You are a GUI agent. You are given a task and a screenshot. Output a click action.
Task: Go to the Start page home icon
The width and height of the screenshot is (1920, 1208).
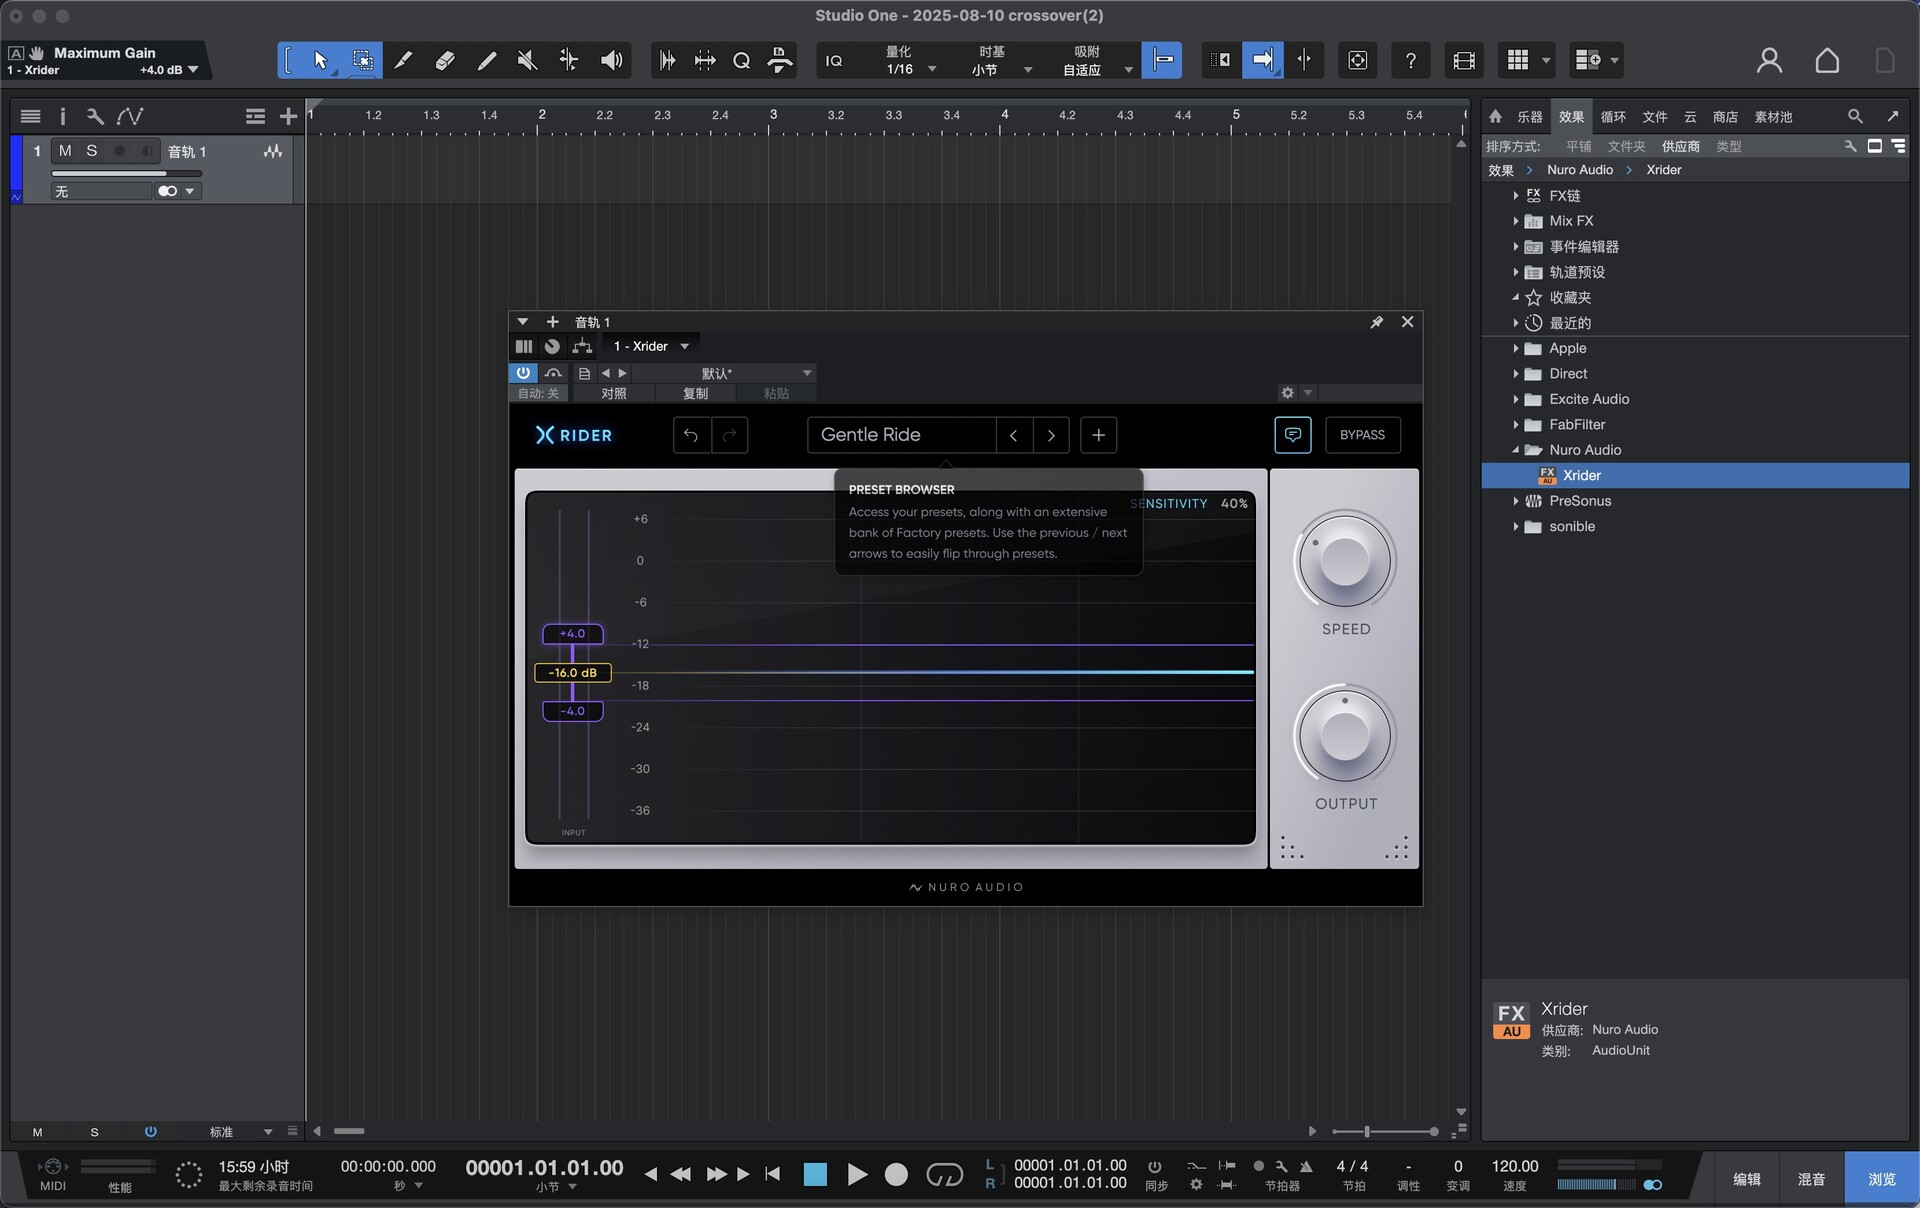[x=1827, y=61]
